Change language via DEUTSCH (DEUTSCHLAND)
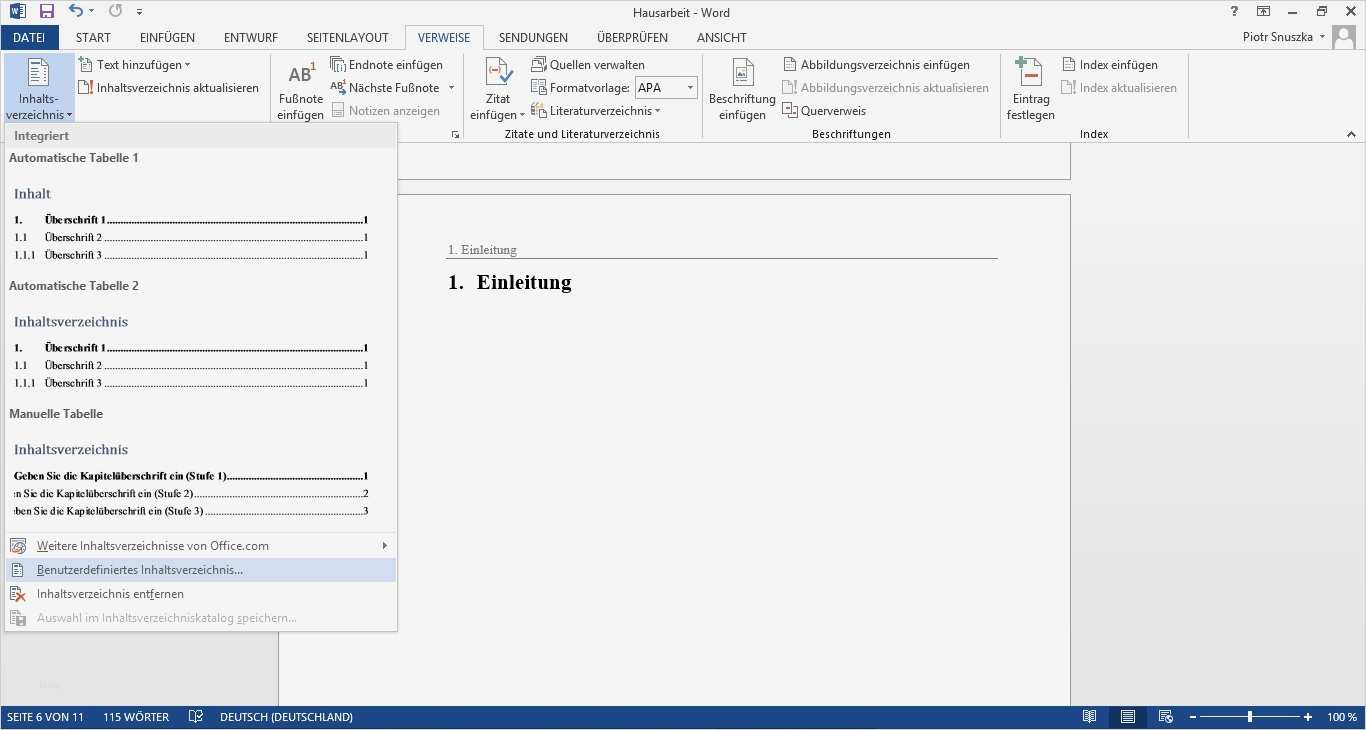 286,717
